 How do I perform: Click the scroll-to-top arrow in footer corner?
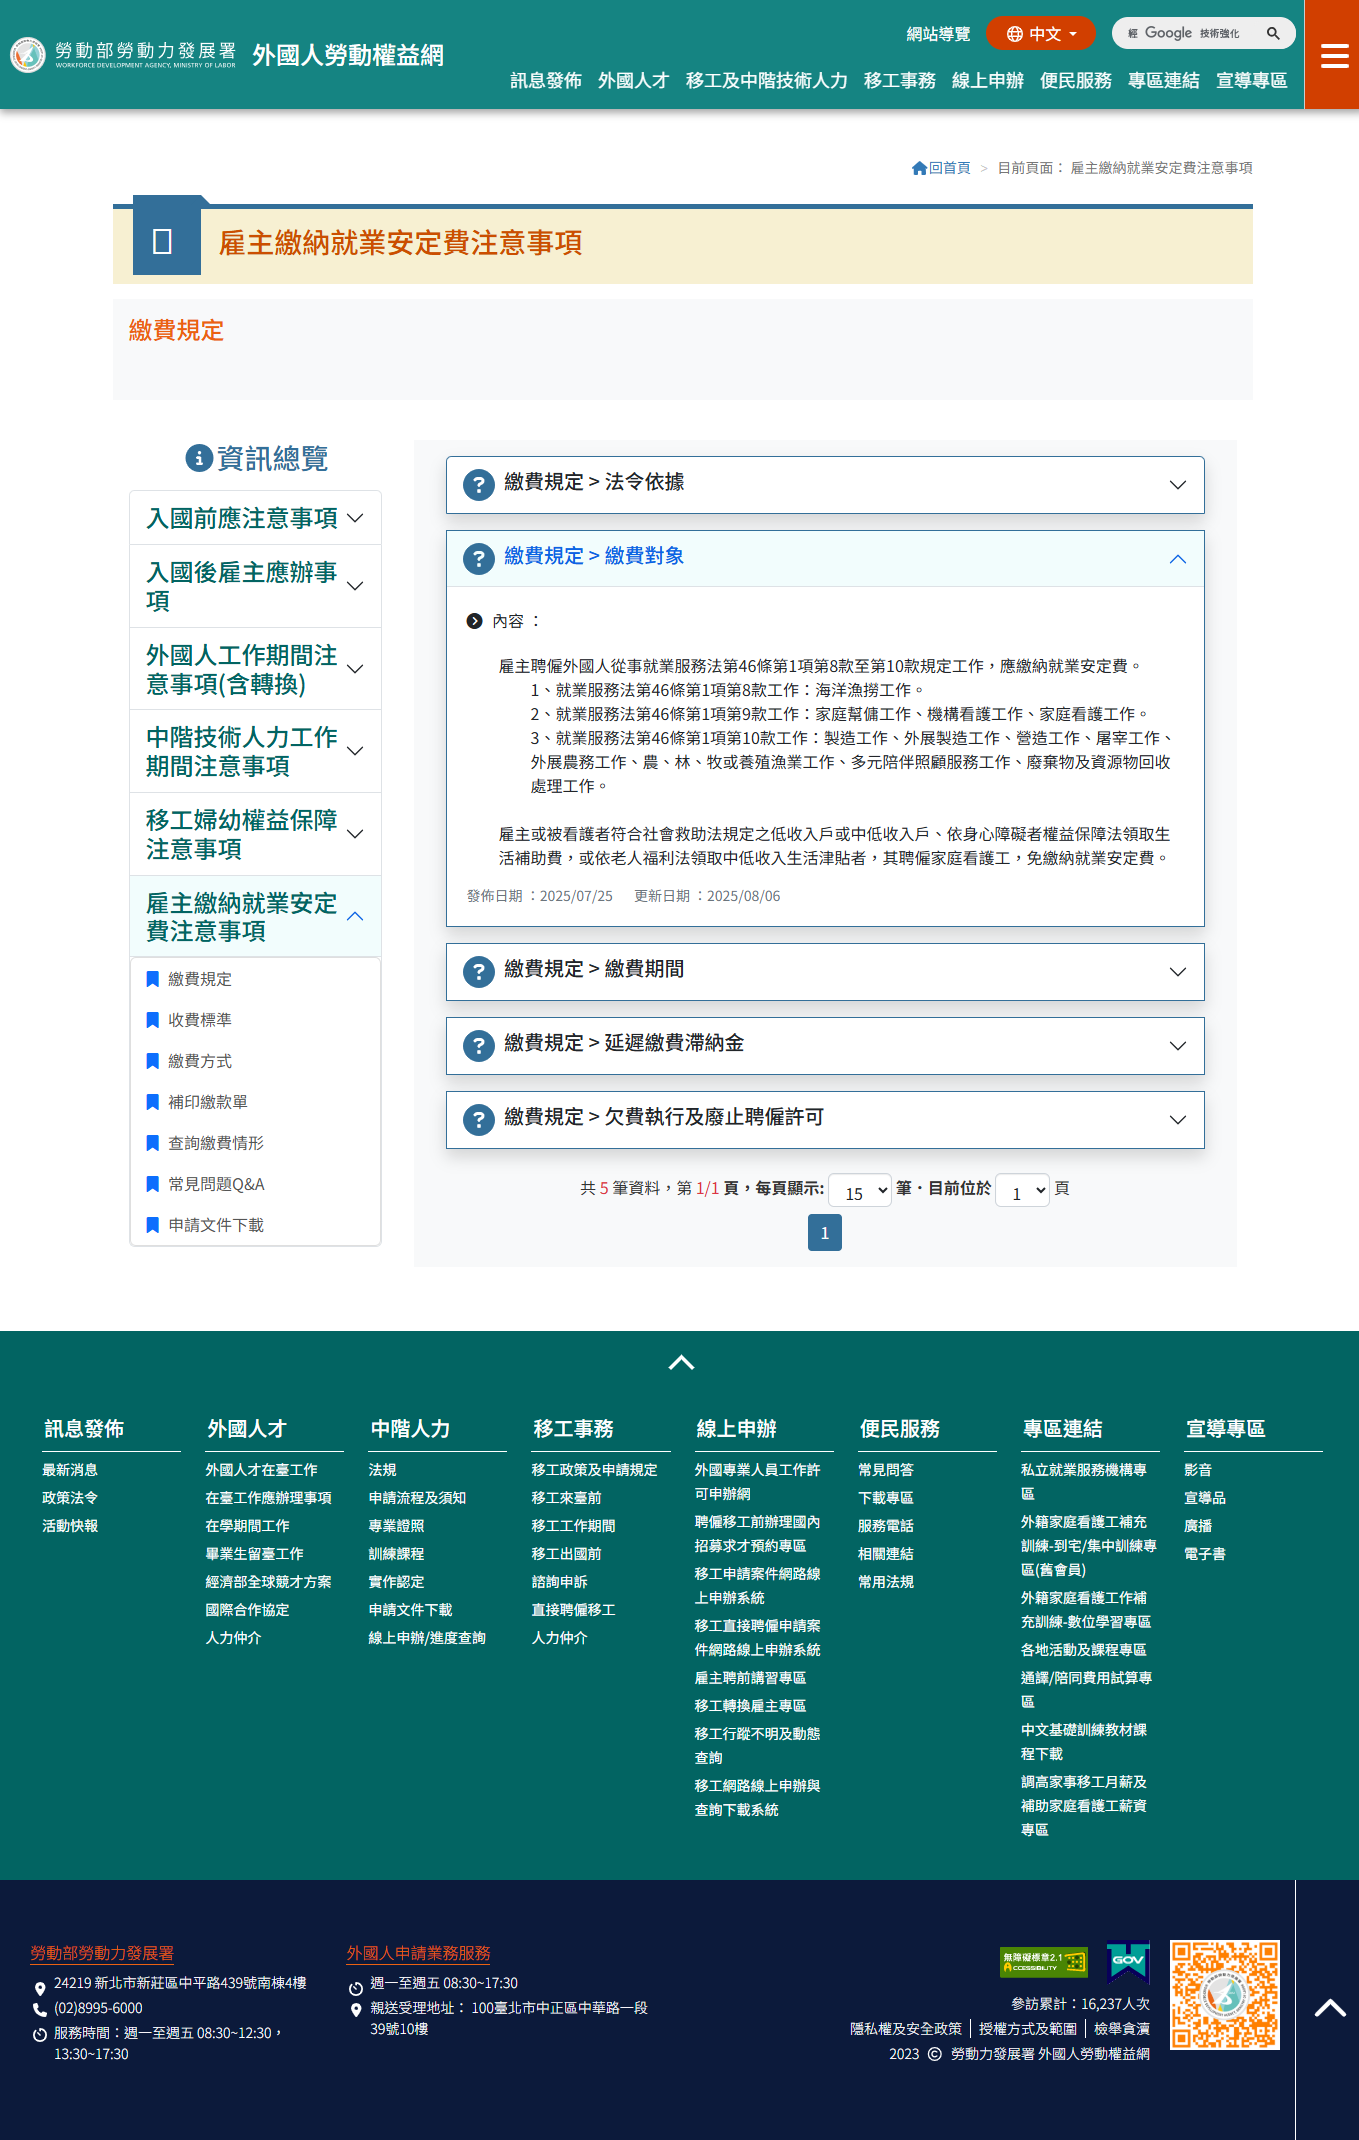coord(1329,2008)
